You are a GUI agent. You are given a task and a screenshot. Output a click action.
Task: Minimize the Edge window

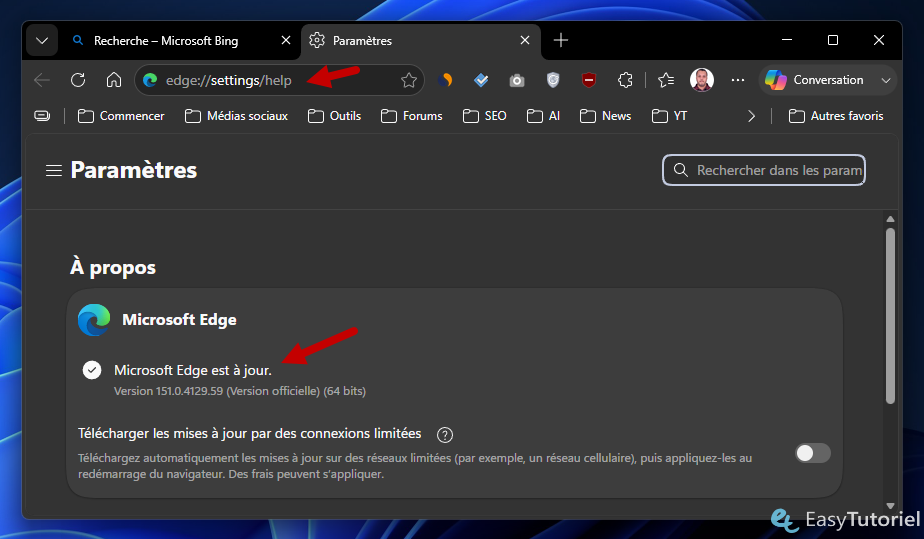(x=787, y=40)
